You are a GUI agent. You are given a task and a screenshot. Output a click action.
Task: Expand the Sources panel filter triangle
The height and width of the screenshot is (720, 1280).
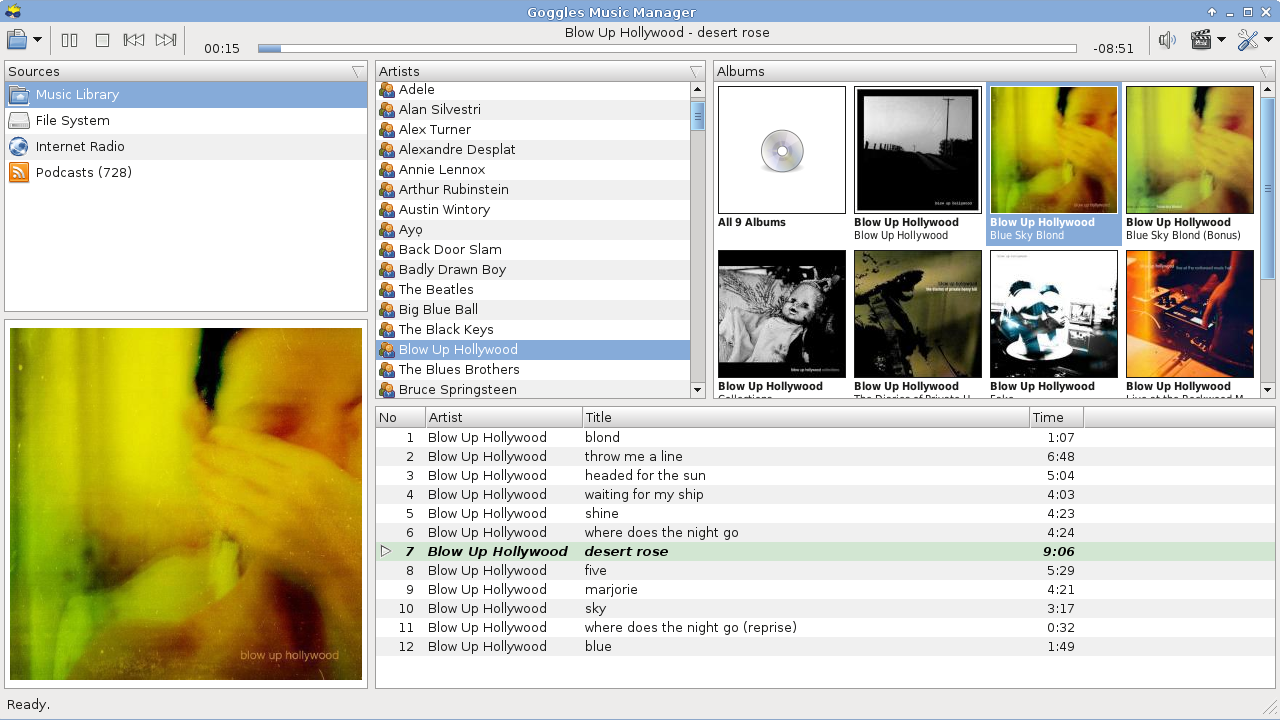coord(358,72)
